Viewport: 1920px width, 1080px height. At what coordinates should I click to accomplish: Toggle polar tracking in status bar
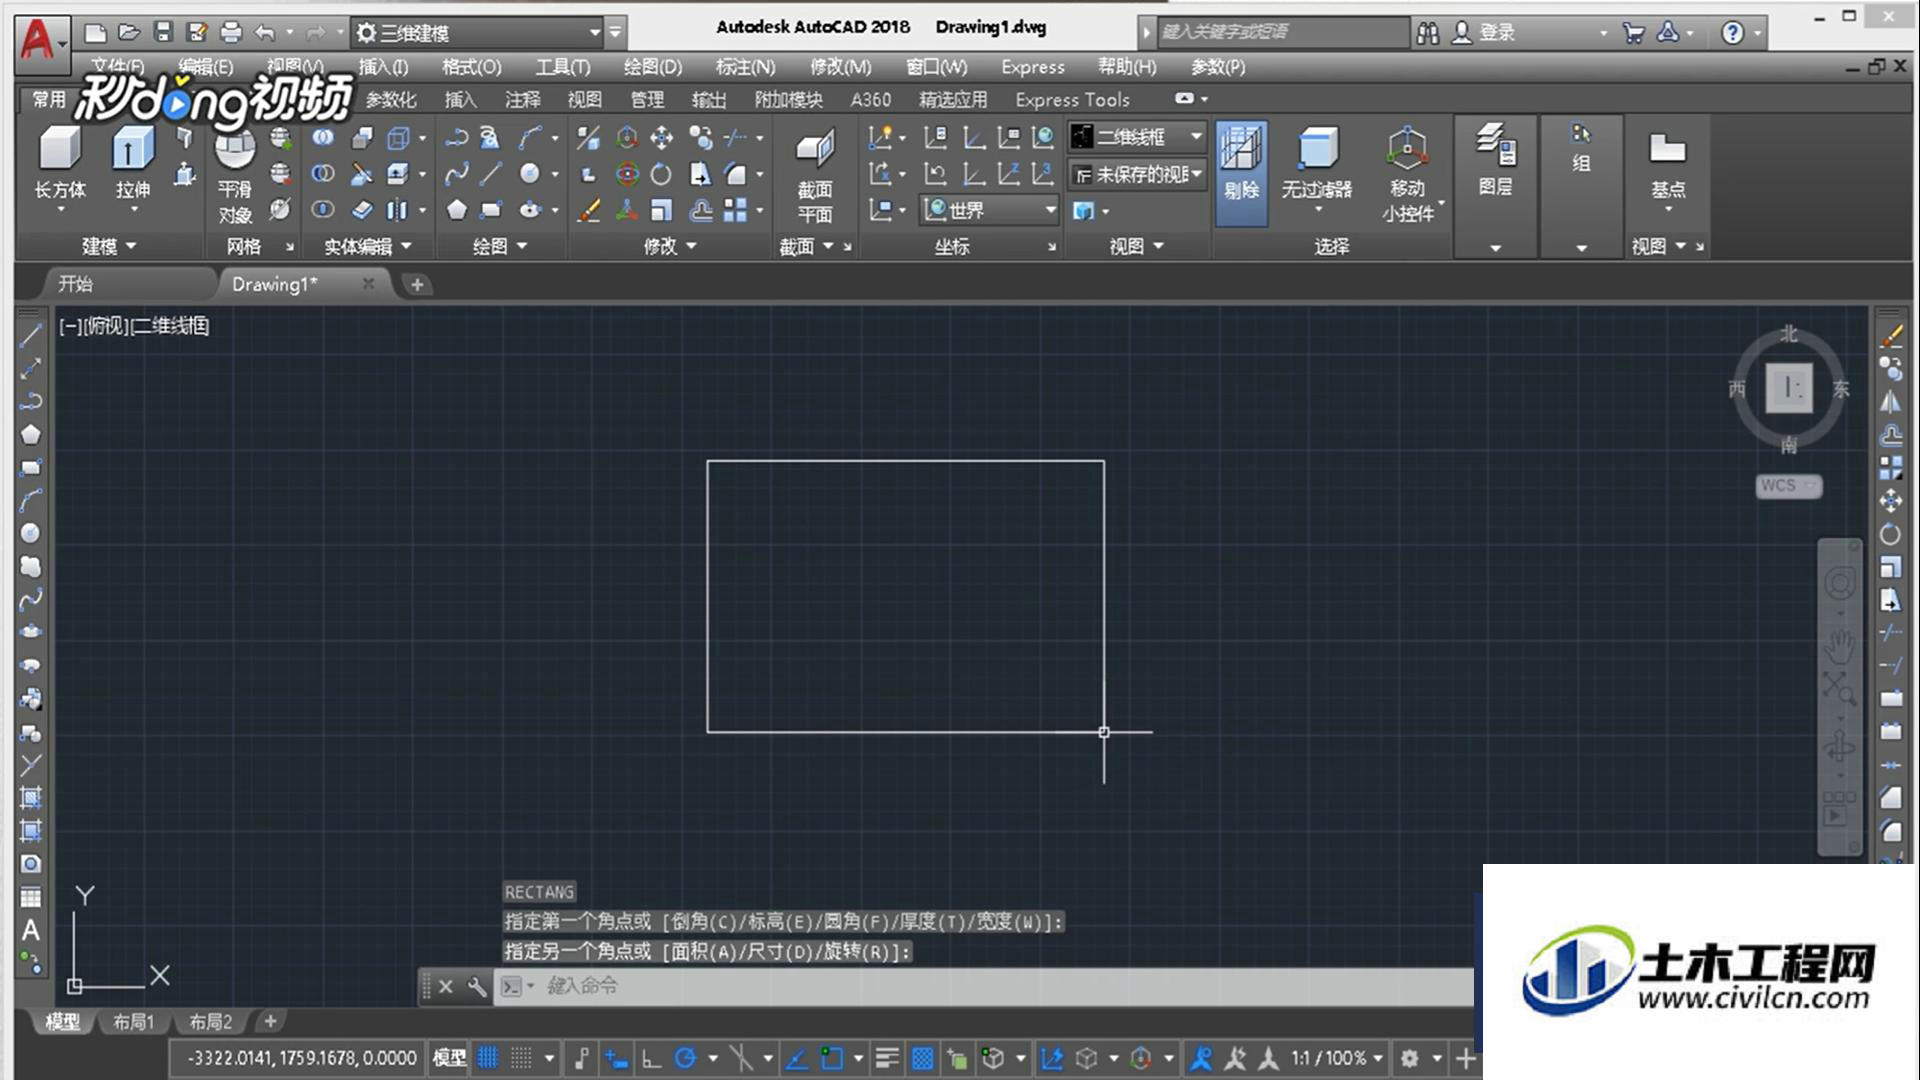[x=685, y=1058]
